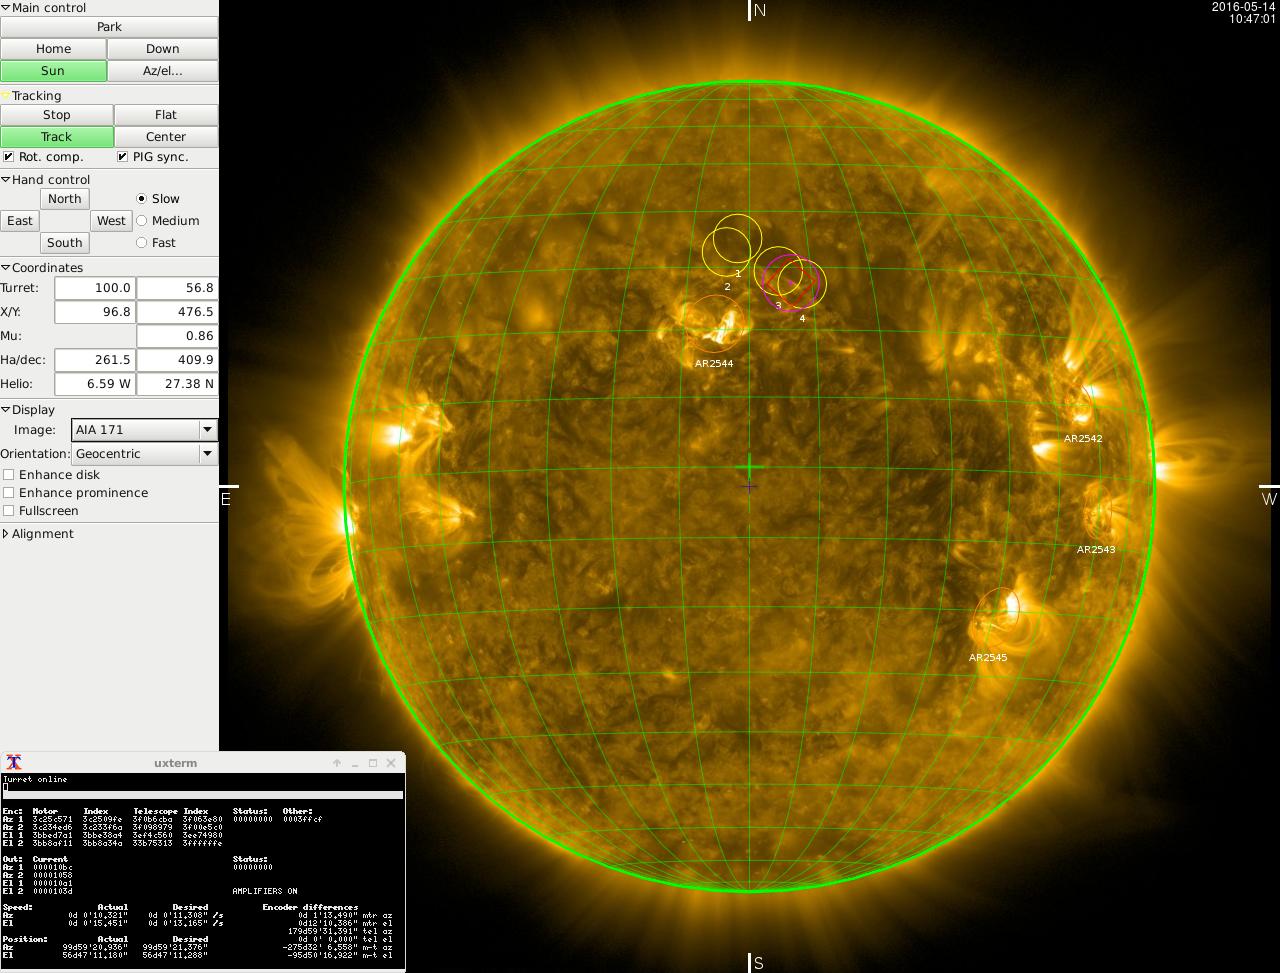1280x973 pixels.
Task: Select the AR2544 active region marker
Action: [x=712, y=322]
